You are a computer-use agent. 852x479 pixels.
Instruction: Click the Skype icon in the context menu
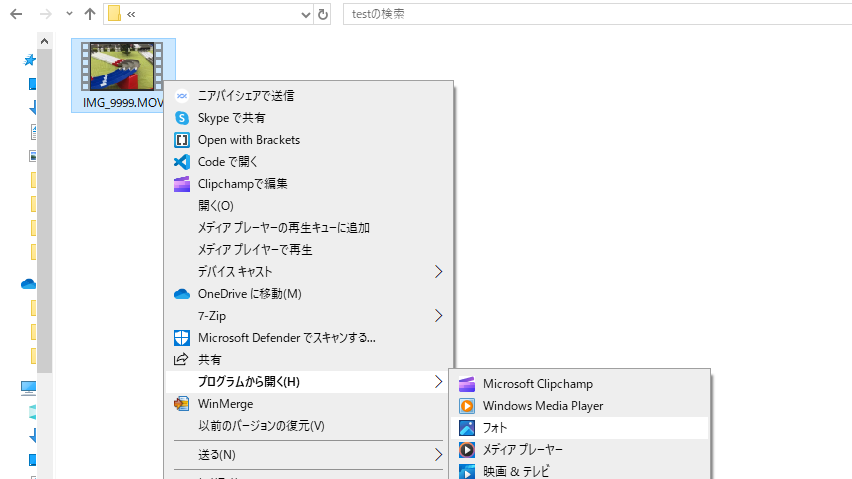pos(181,118)
